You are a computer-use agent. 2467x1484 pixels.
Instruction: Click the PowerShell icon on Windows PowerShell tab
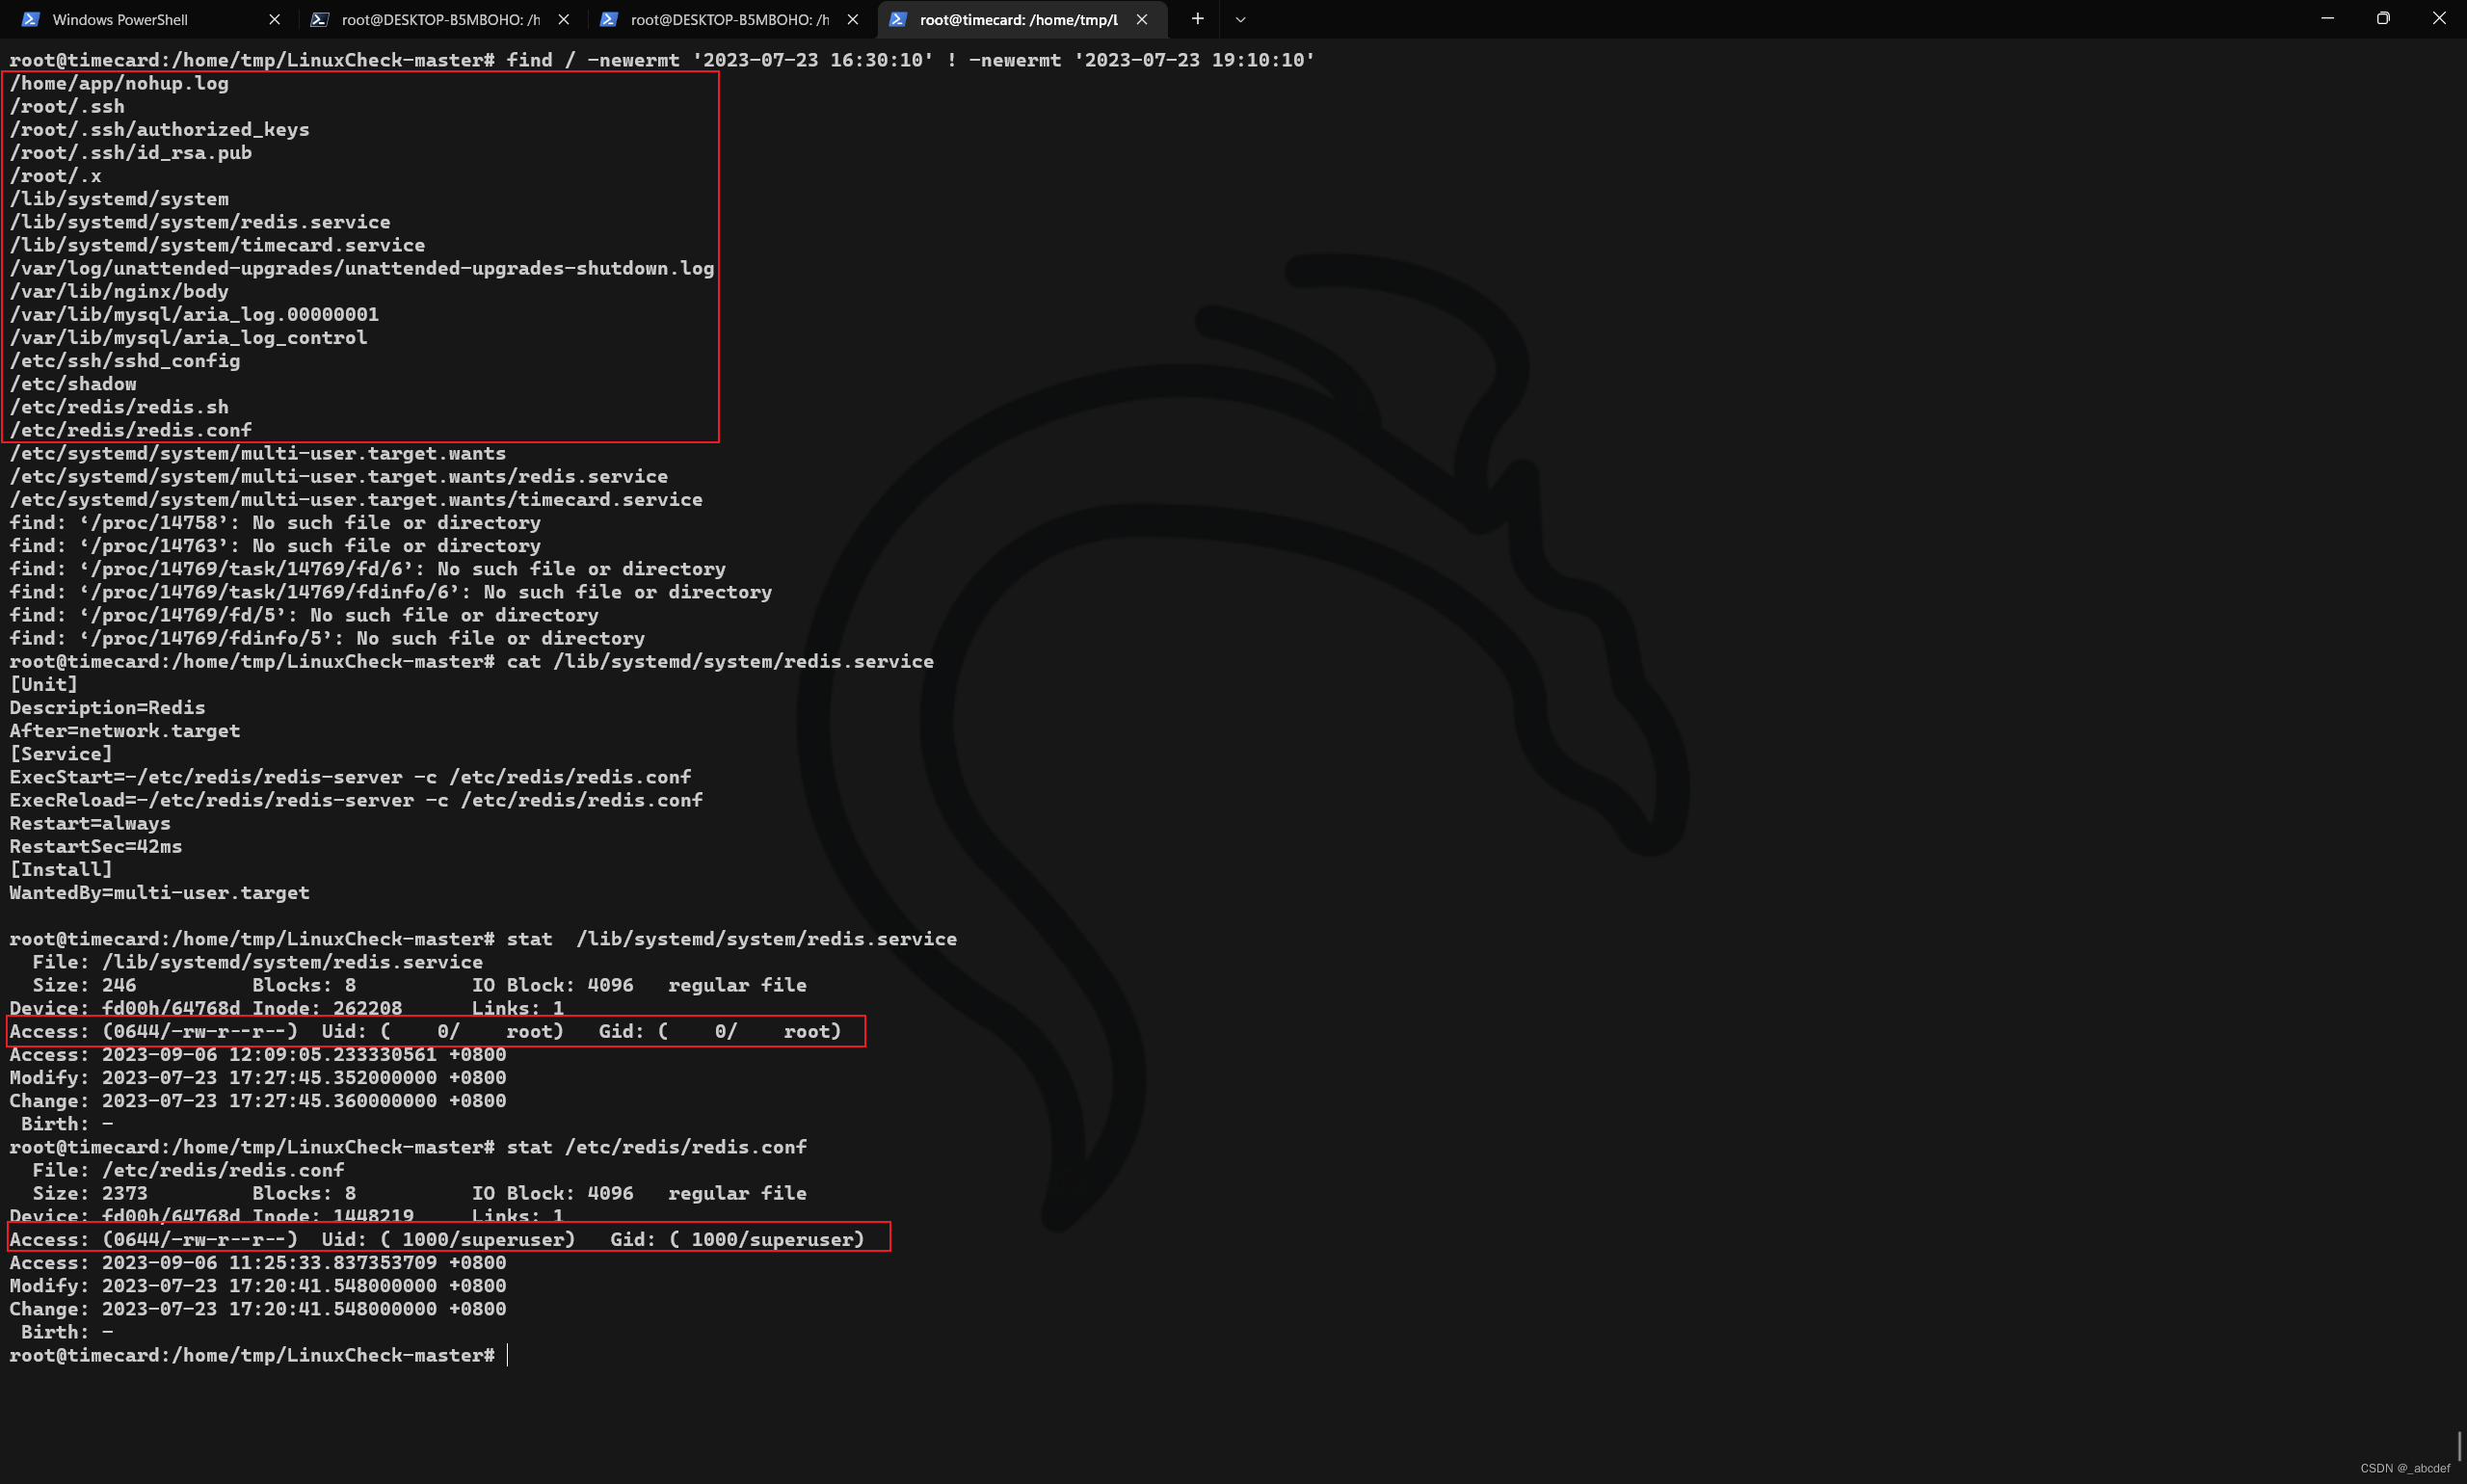click(31, 19)
